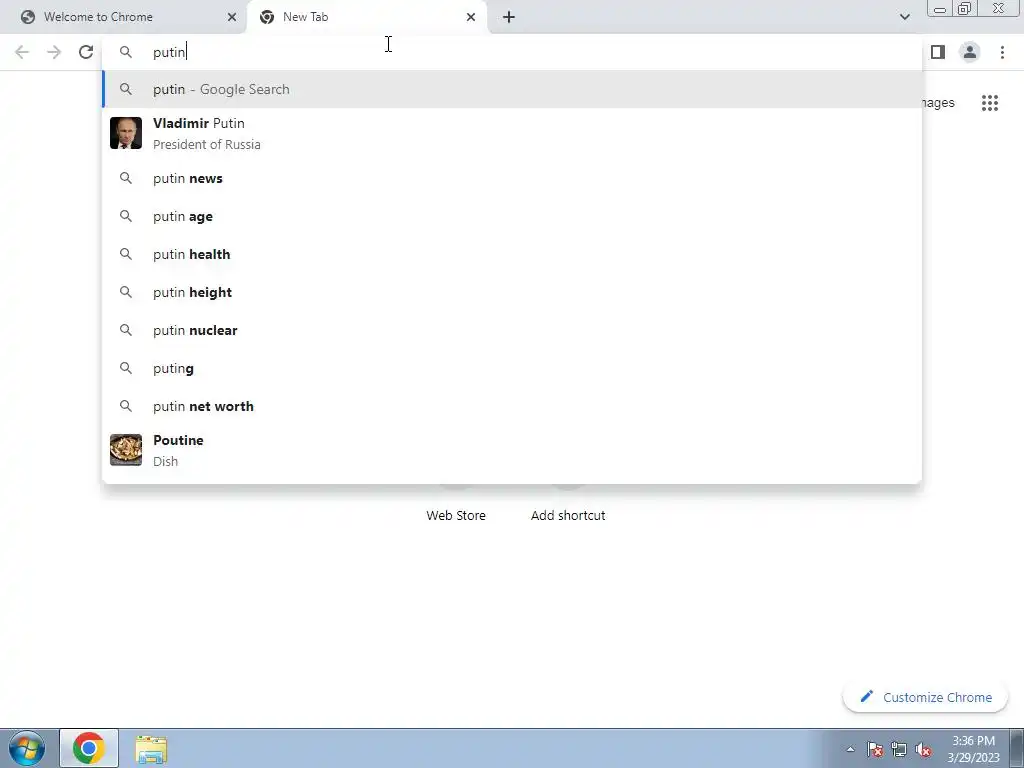Restore down the Chrome window
Image resolution: width=1024 pixels, height=768 pixels.
(965, 9)
